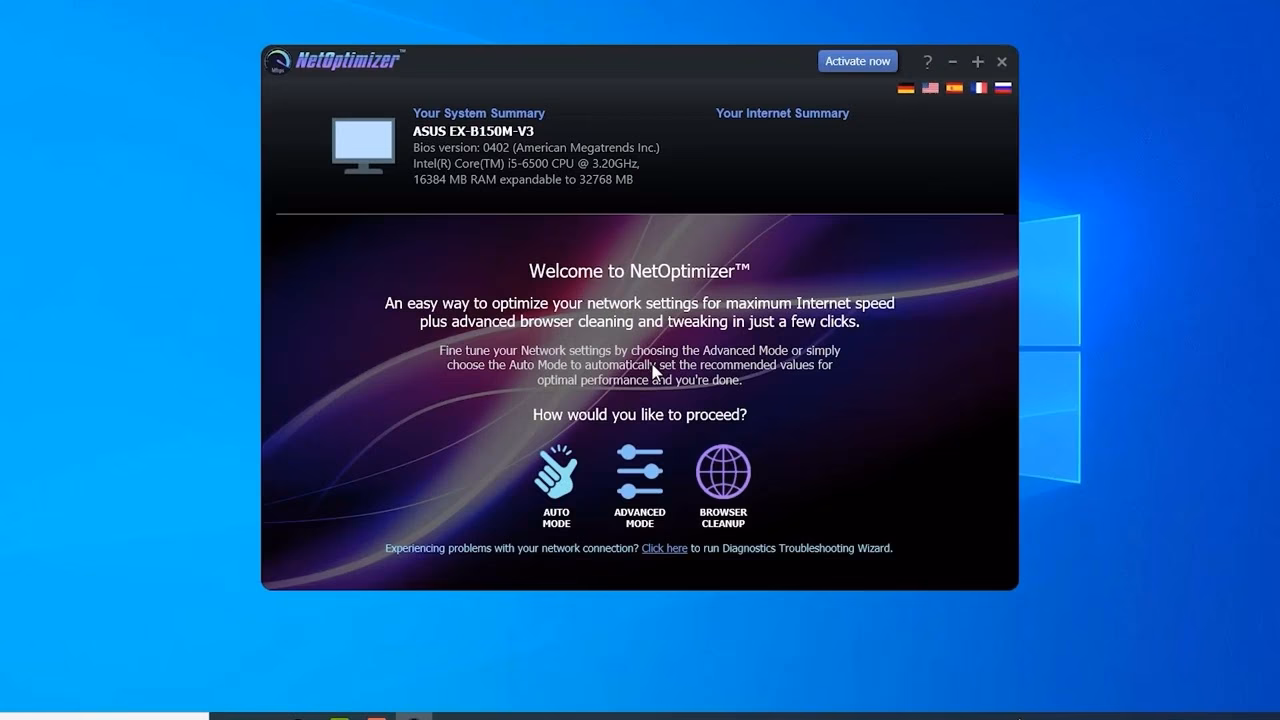Maximize NetOptimizer with plus button
This screenshot has width=1280, height=720.
(x=977, y=61)
